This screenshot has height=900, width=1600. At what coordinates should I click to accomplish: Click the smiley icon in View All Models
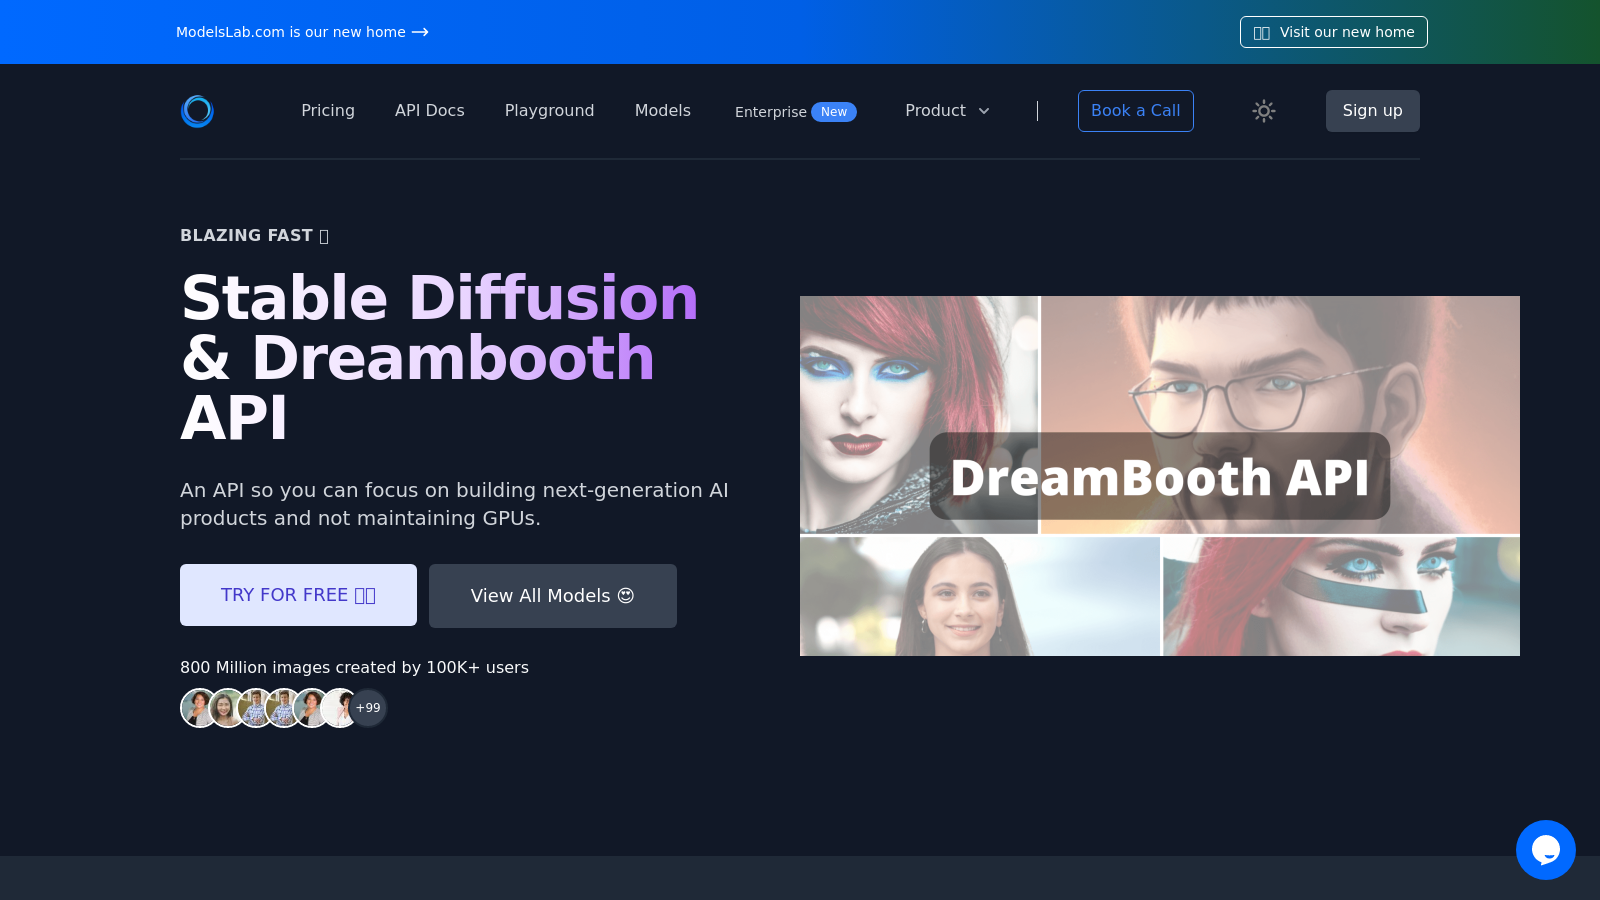(626, 595)
